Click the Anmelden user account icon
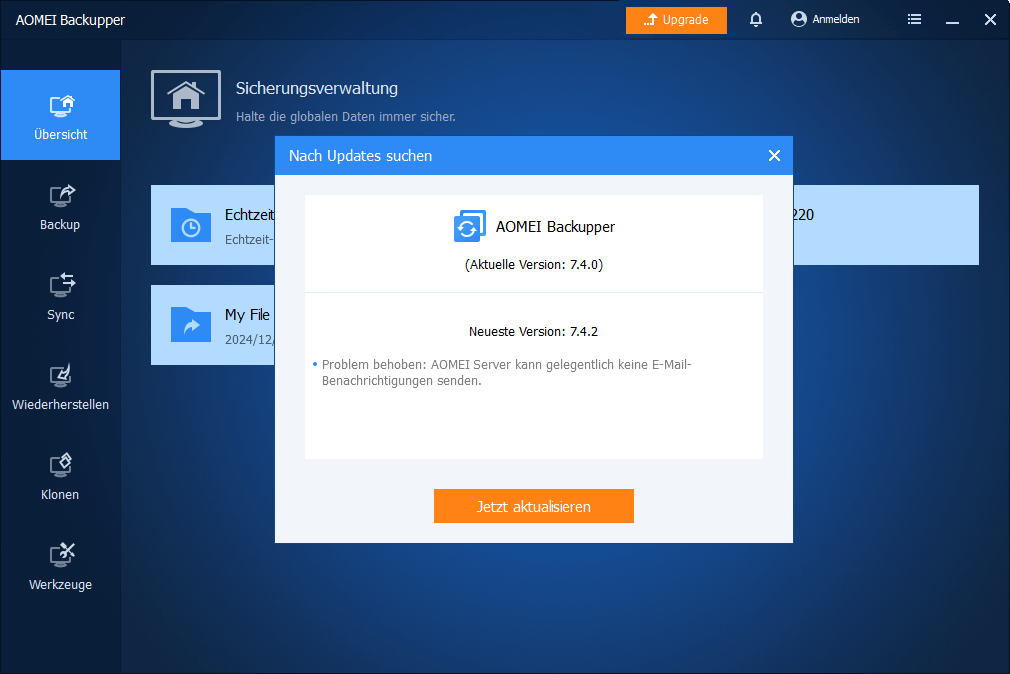The image size is (1010, 674). (x=799, y=19)
